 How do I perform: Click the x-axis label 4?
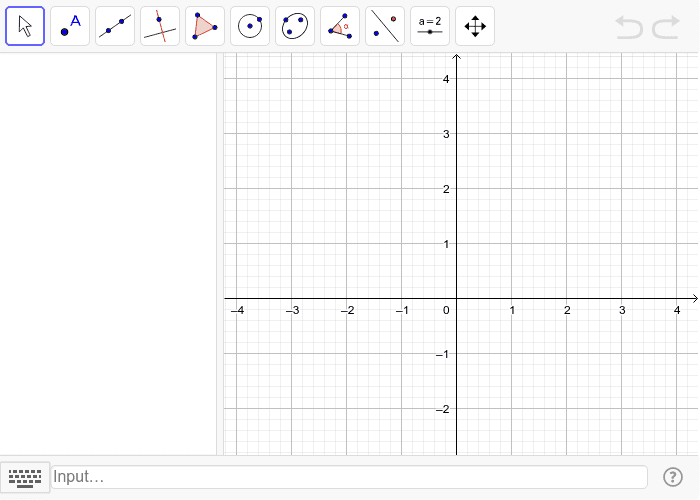[677, 310]
